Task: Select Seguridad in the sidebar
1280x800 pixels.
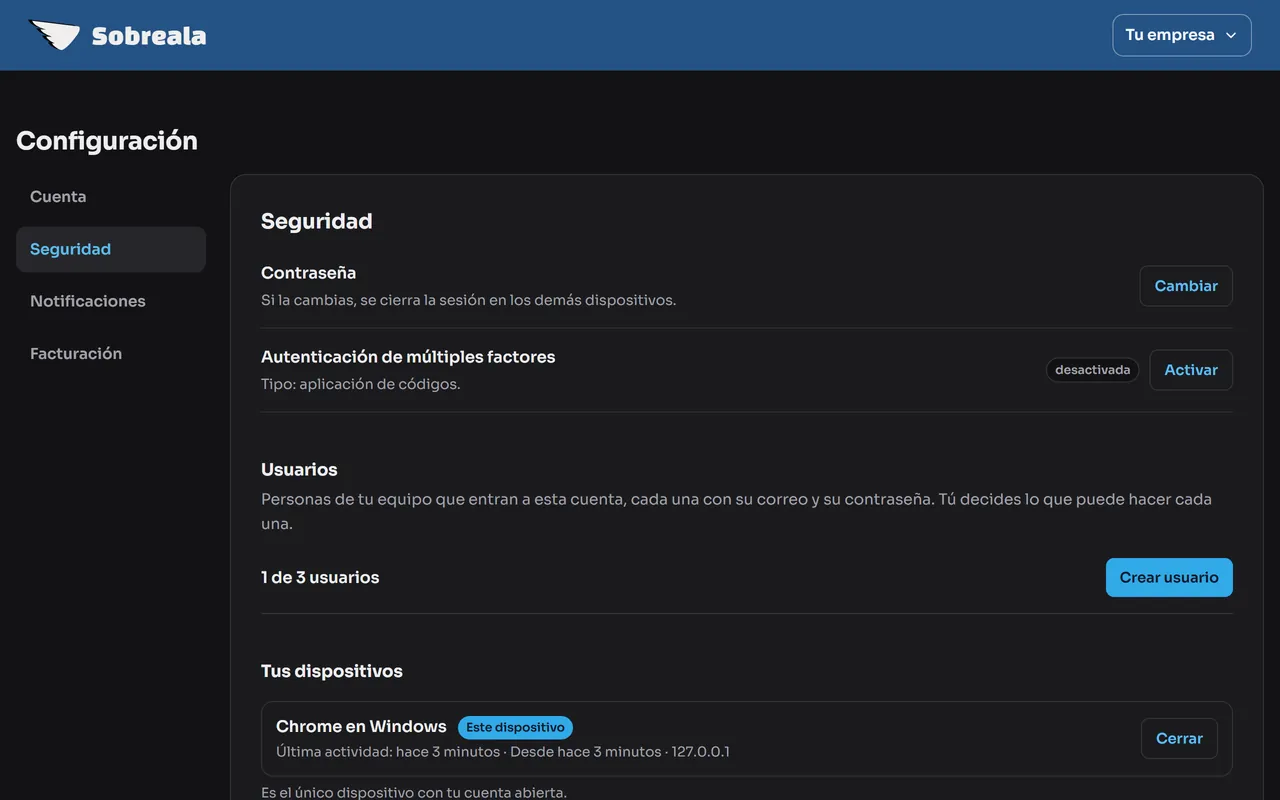Action: coord(111,249)
